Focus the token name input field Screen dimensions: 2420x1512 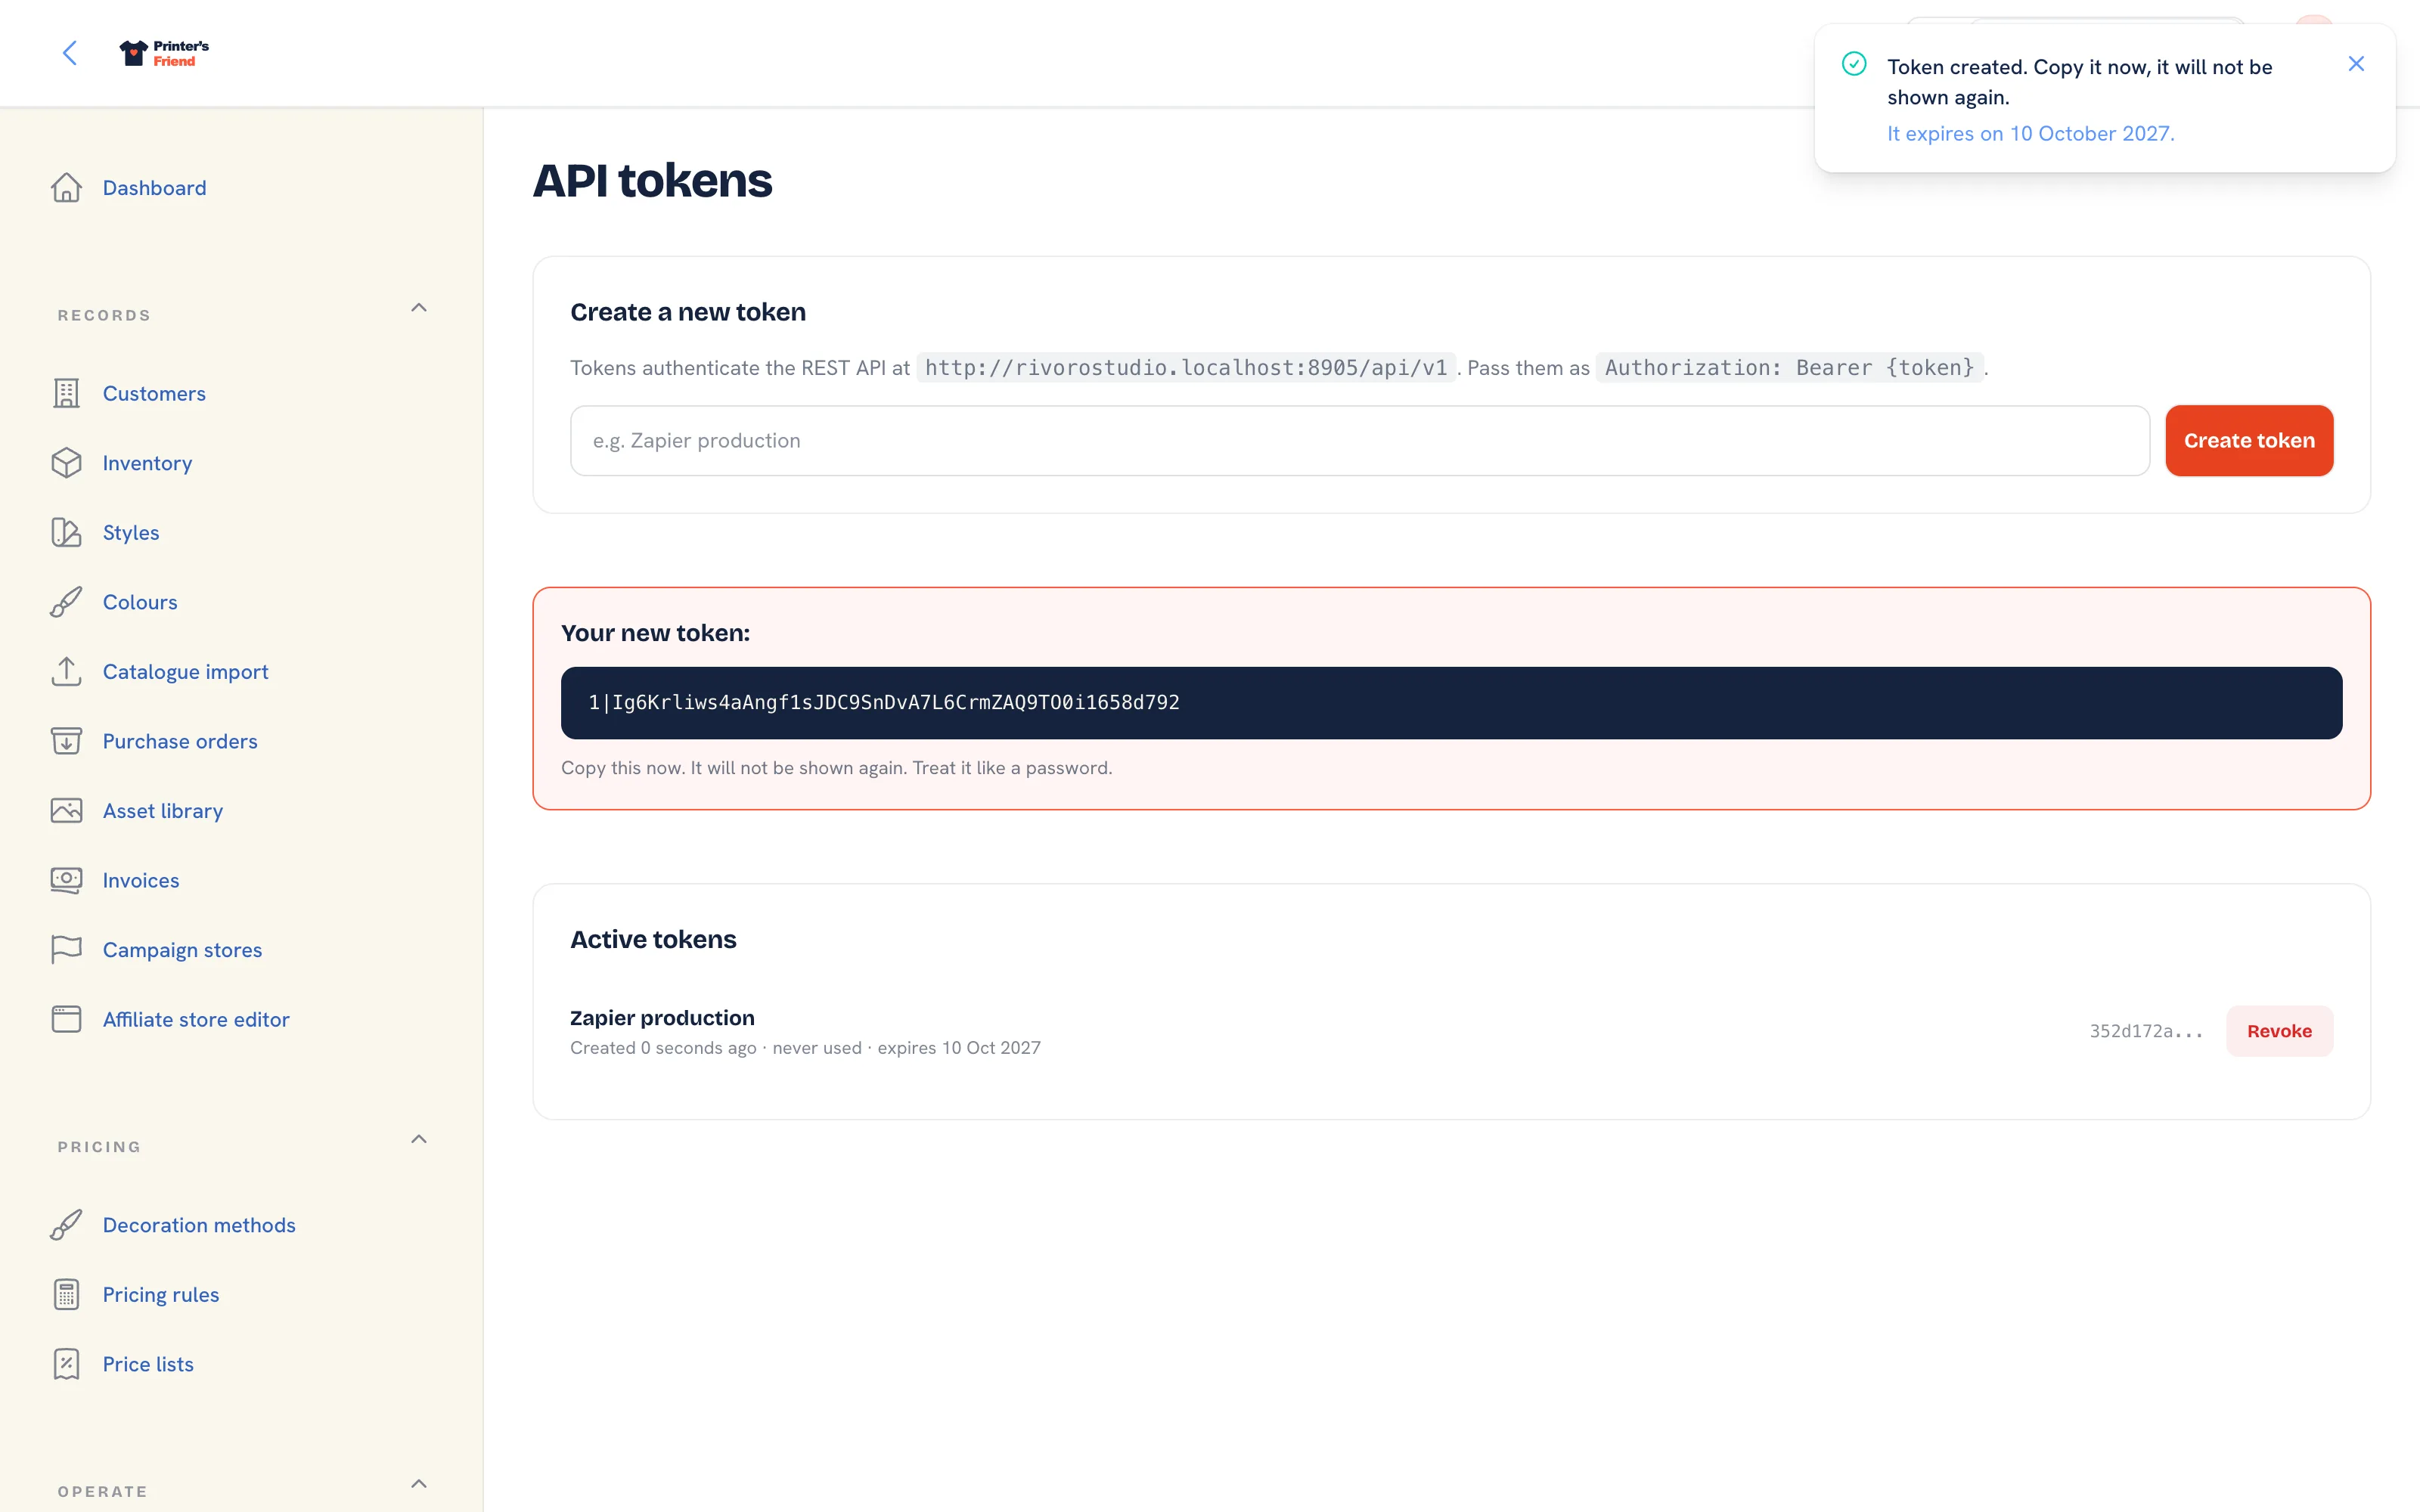[x=1359, y=441]
